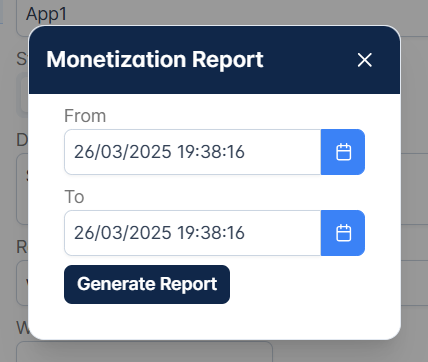Viewport: 428px width, 362px height.
Task: Click the partially hidden W label behind dialog
Action: click(x=23, y=328)
